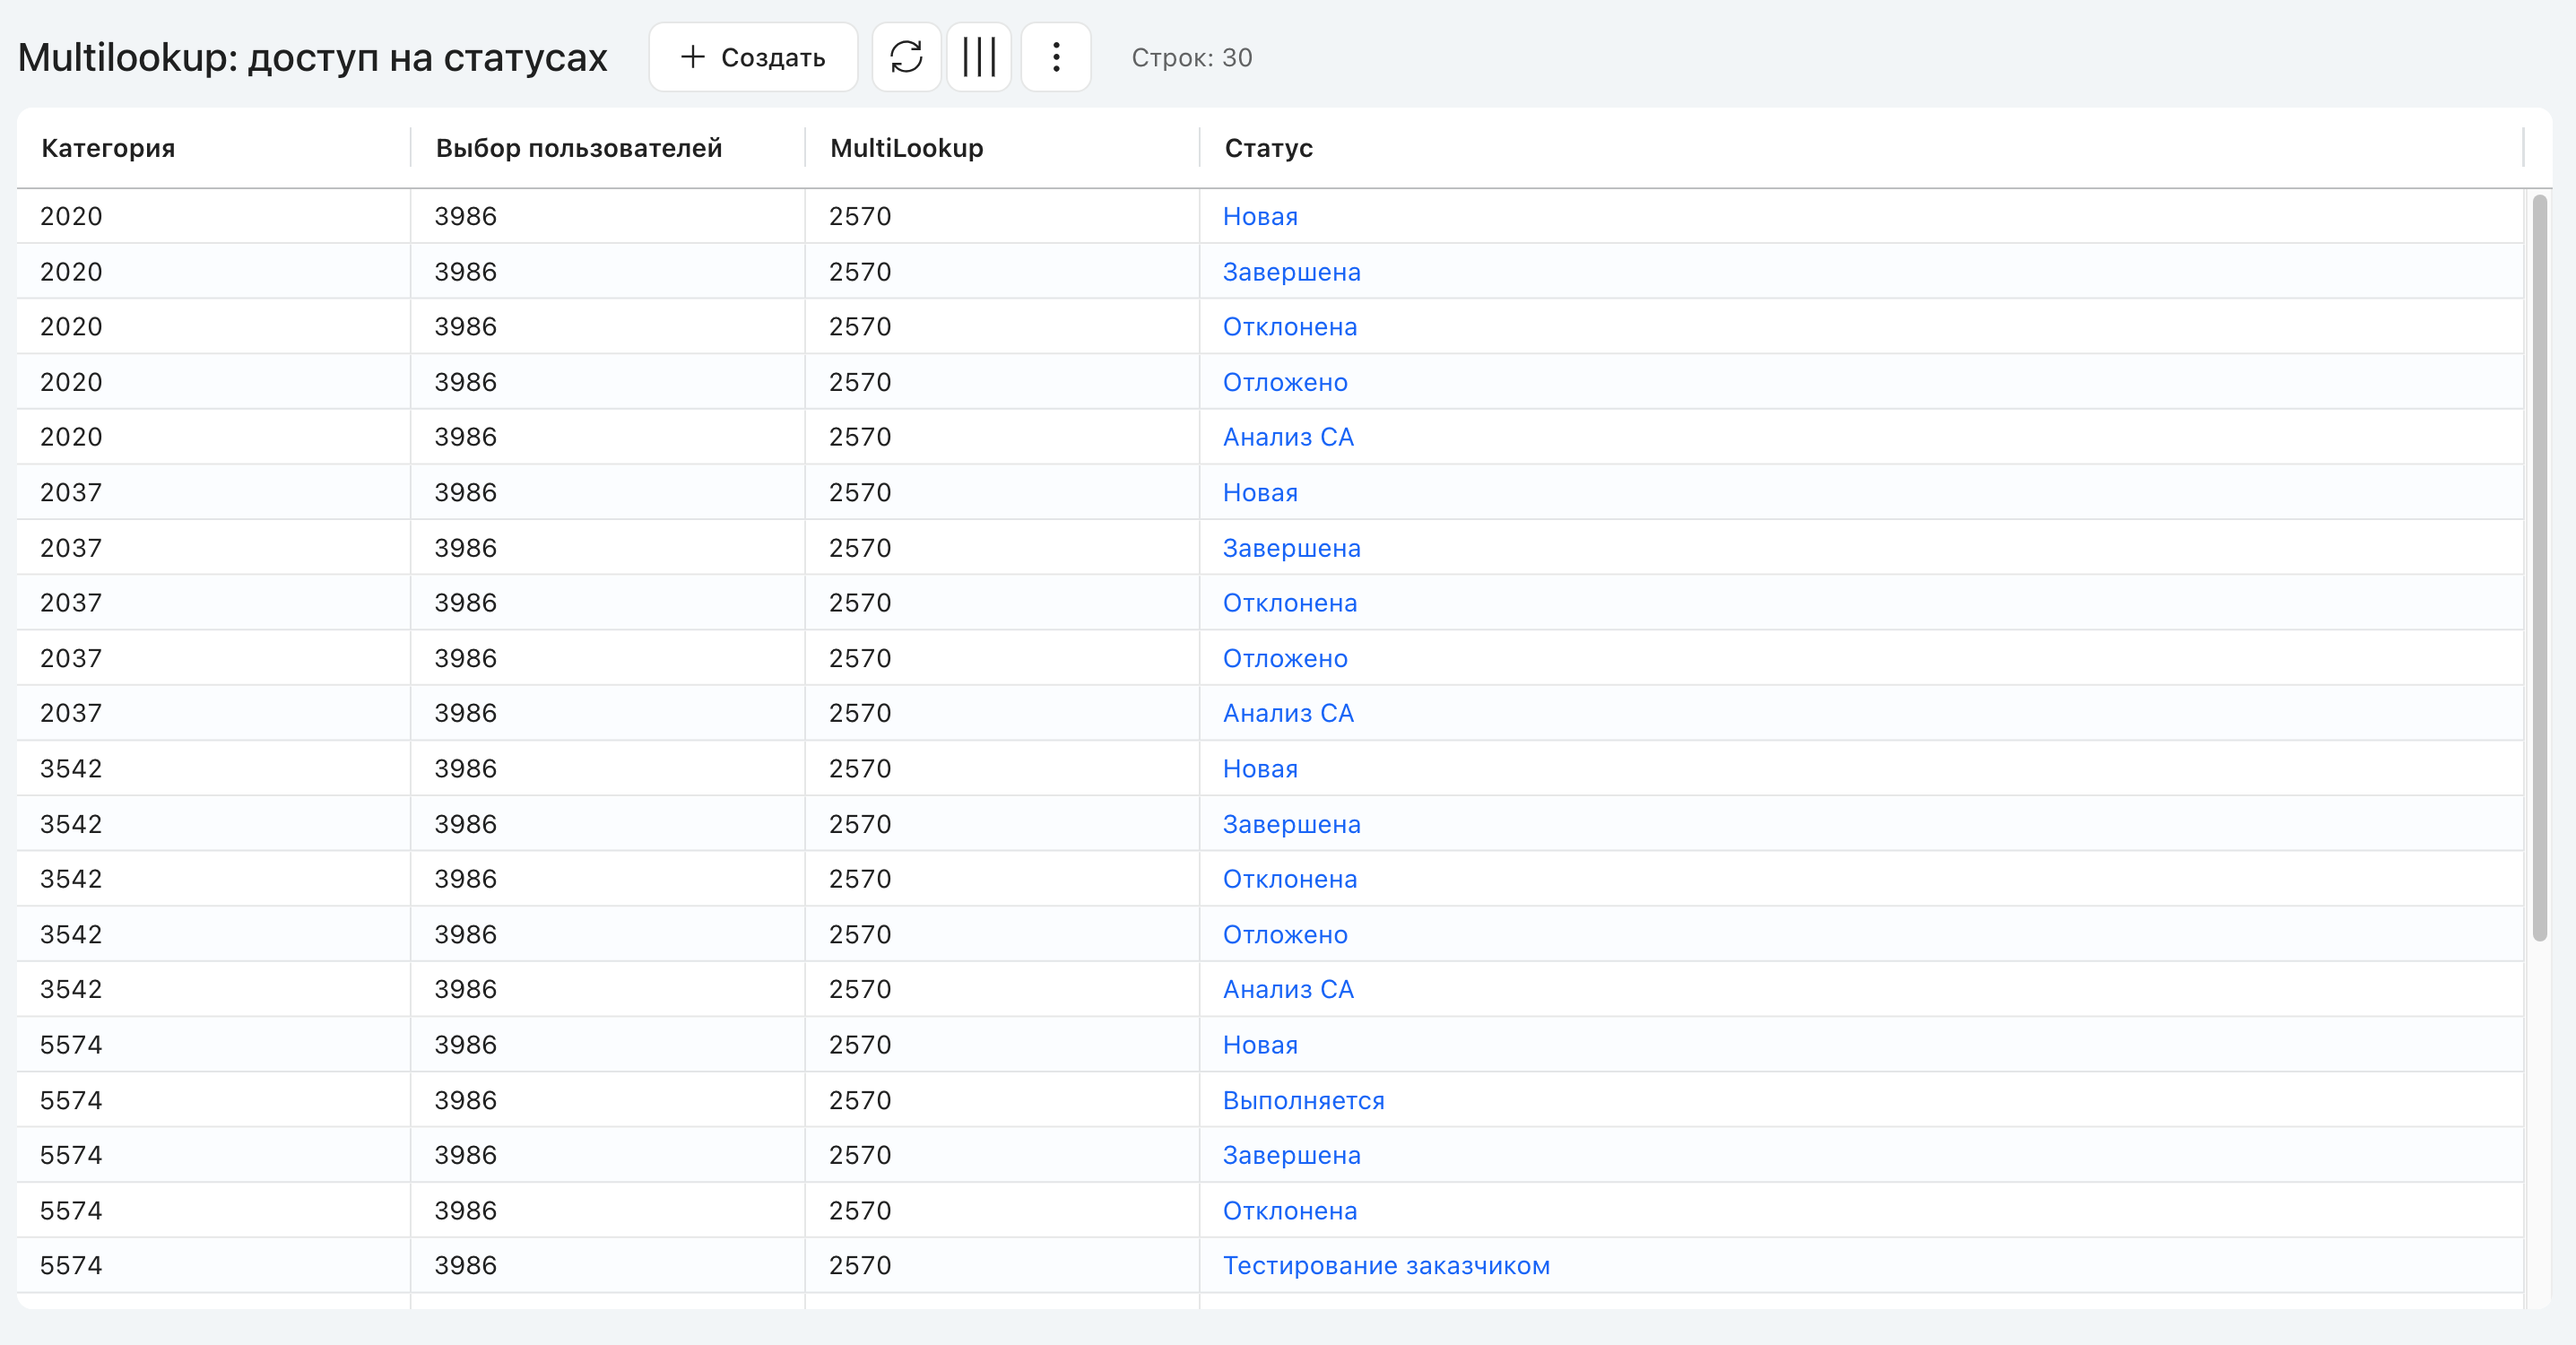This screenshot has height=1345, width=2576.
Task: Open the Отклонена link for category 5574
Action: coord(1290,1210)
